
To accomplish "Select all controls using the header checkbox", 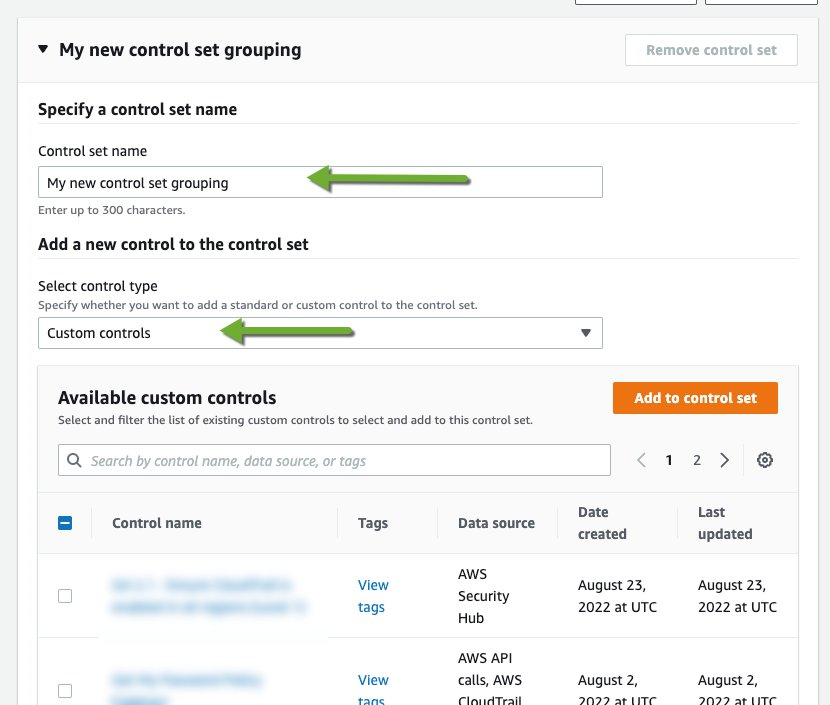I will (65, 522).
